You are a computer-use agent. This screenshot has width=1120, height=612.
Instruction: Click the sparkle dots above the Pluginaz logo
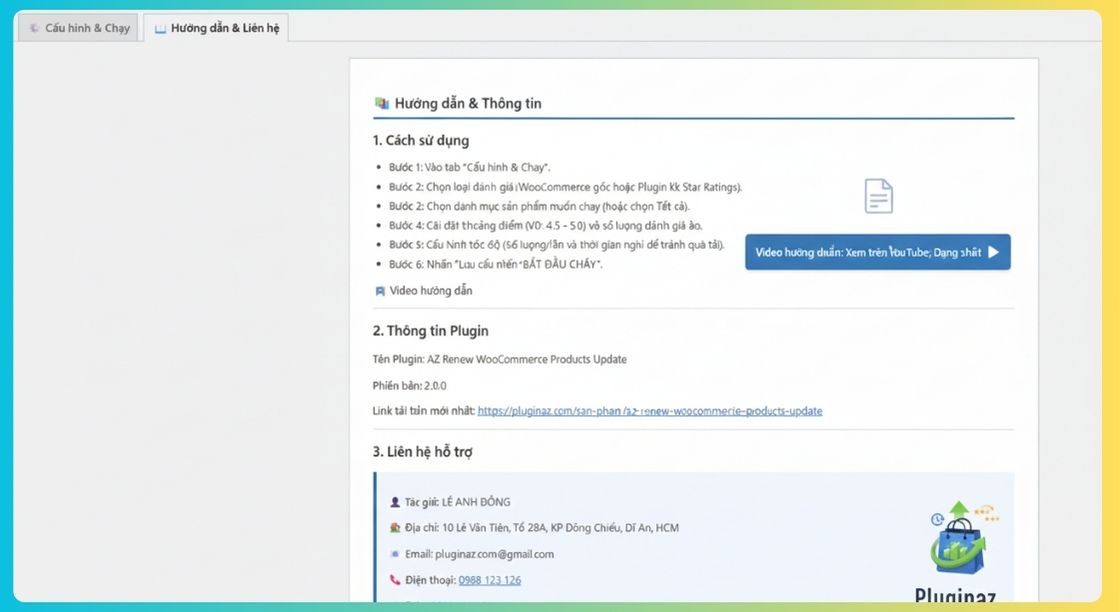(x=986, y=512)
